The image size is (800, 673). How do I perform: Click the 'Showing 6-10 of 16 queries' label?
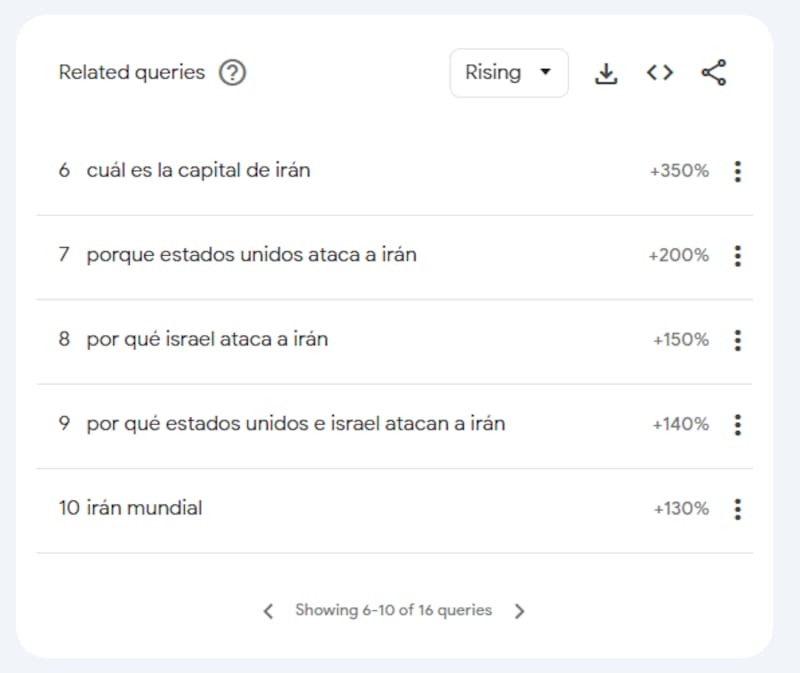pyautogui.click(x=393, y=610)
